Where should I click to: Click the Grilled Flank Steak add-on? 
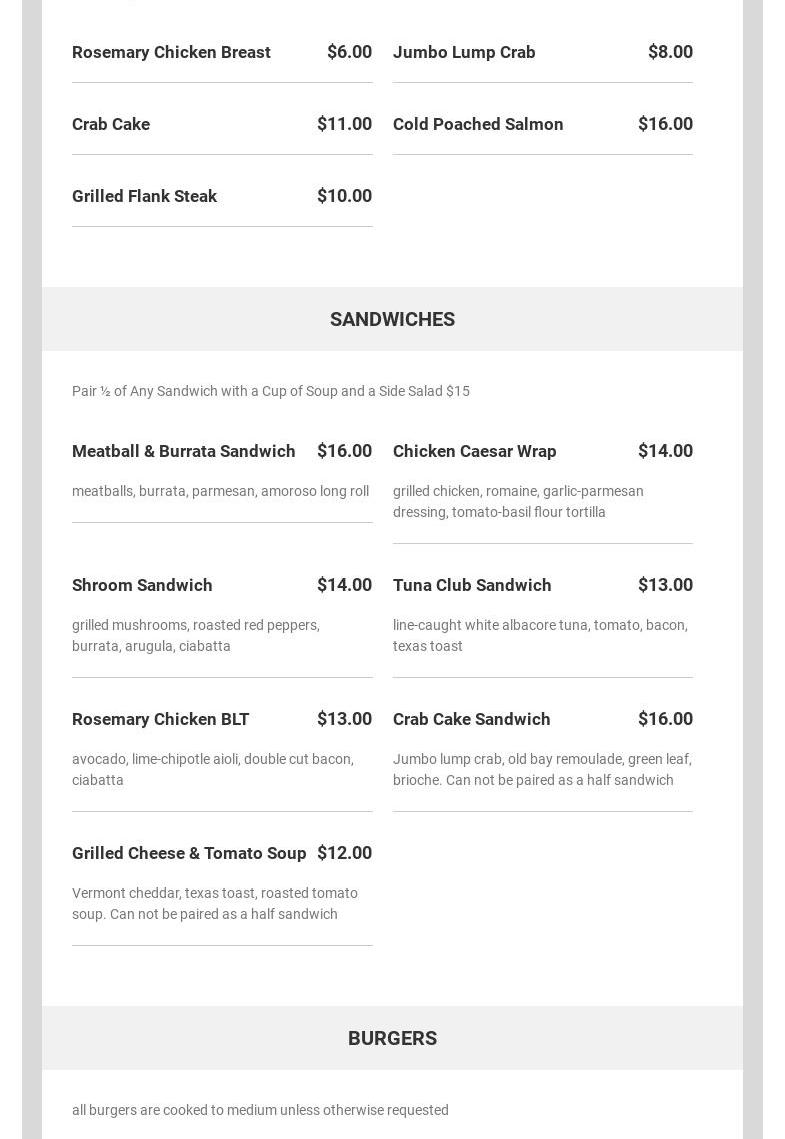144,196
